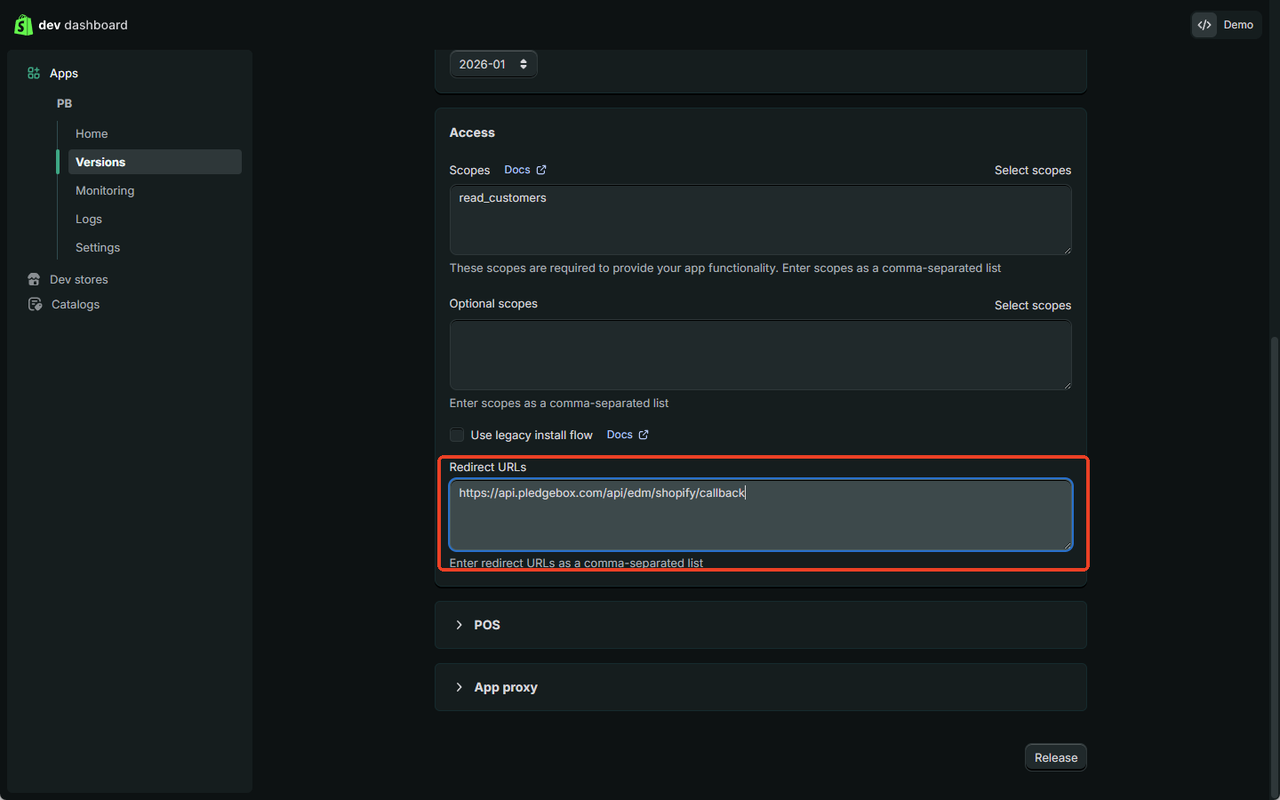Click the Optional scopes text area

[760, 355]
